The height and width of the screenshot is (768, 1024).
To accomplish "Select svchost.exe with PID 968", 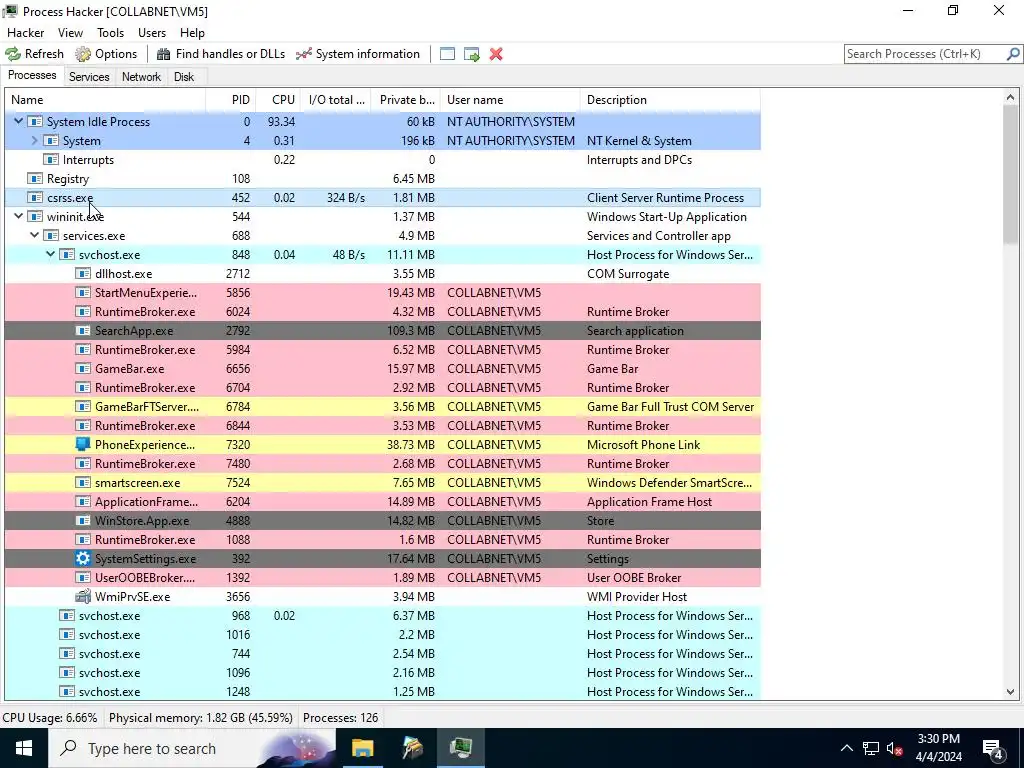I will tap(383, 615).
